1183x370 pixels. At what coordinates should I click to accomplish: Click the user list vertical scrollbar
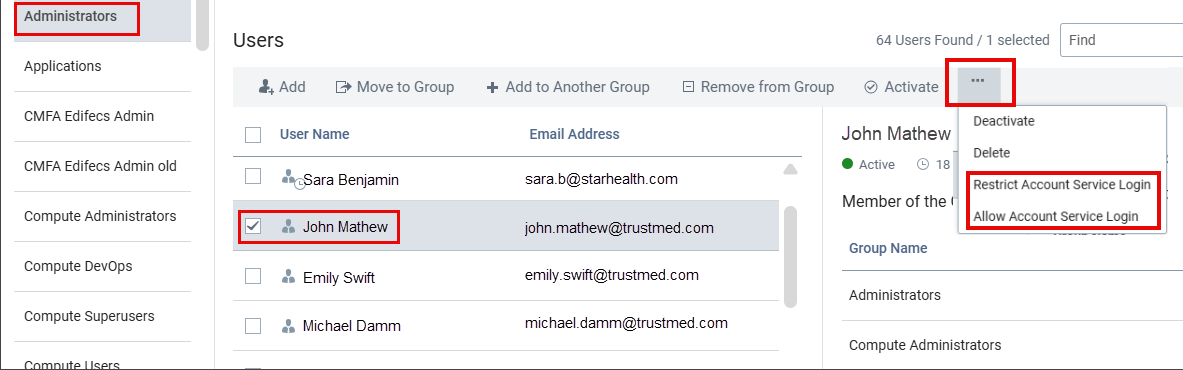791,257
